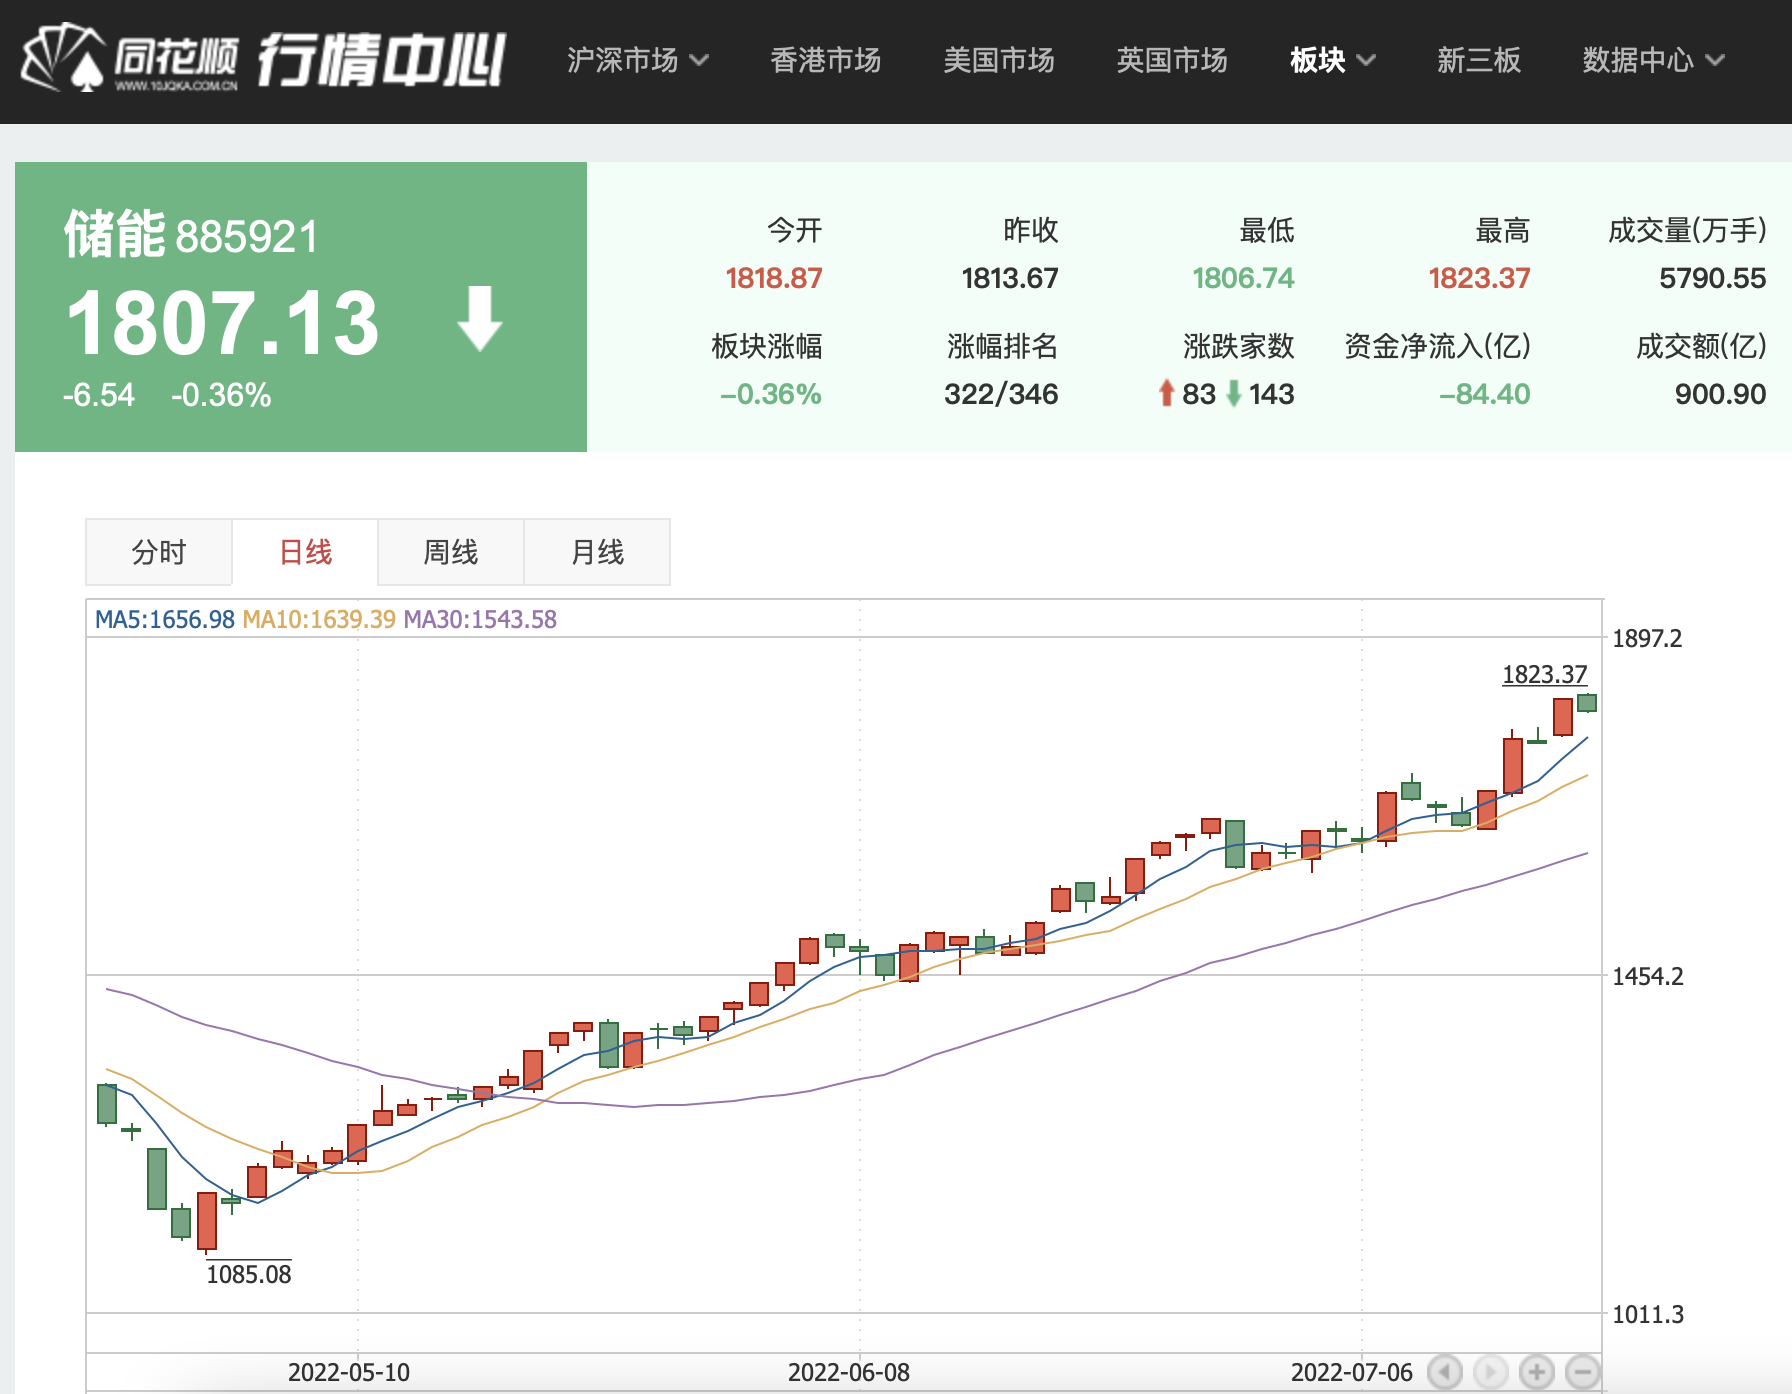Click the chart scroll-left arrow button
Screen dimensions: 1792x1394
[1445, 1372]
